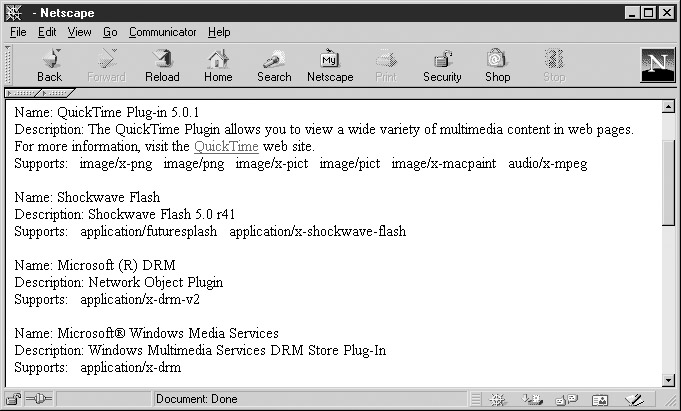Go to the Home page

[218, 65]
